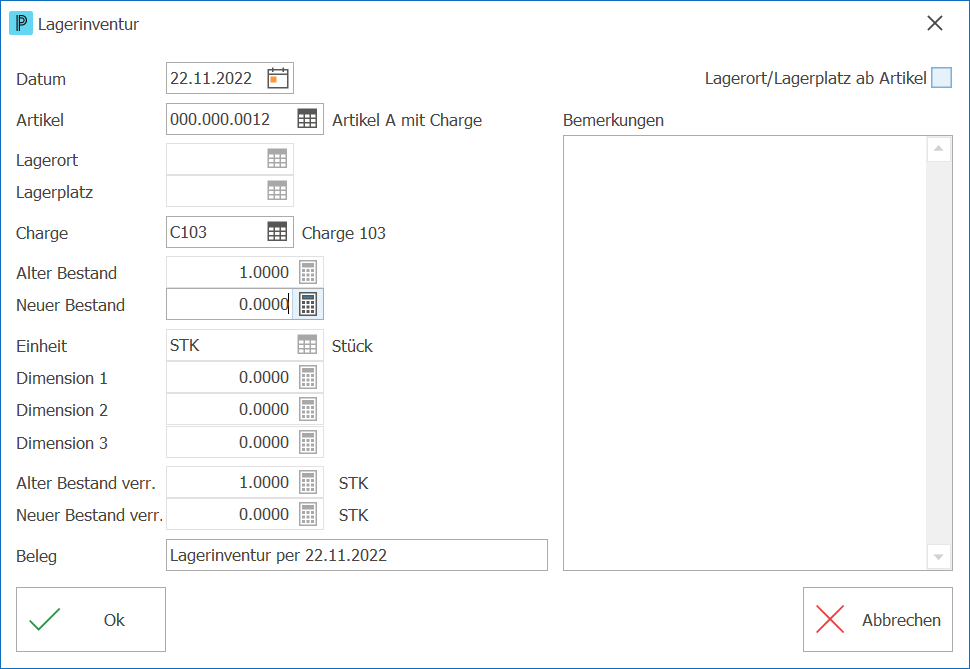The height and width of the screenshot is (669, 970).
Task: Click the Bemerkungen scrollbar down arrow
Action: point(938,557)
